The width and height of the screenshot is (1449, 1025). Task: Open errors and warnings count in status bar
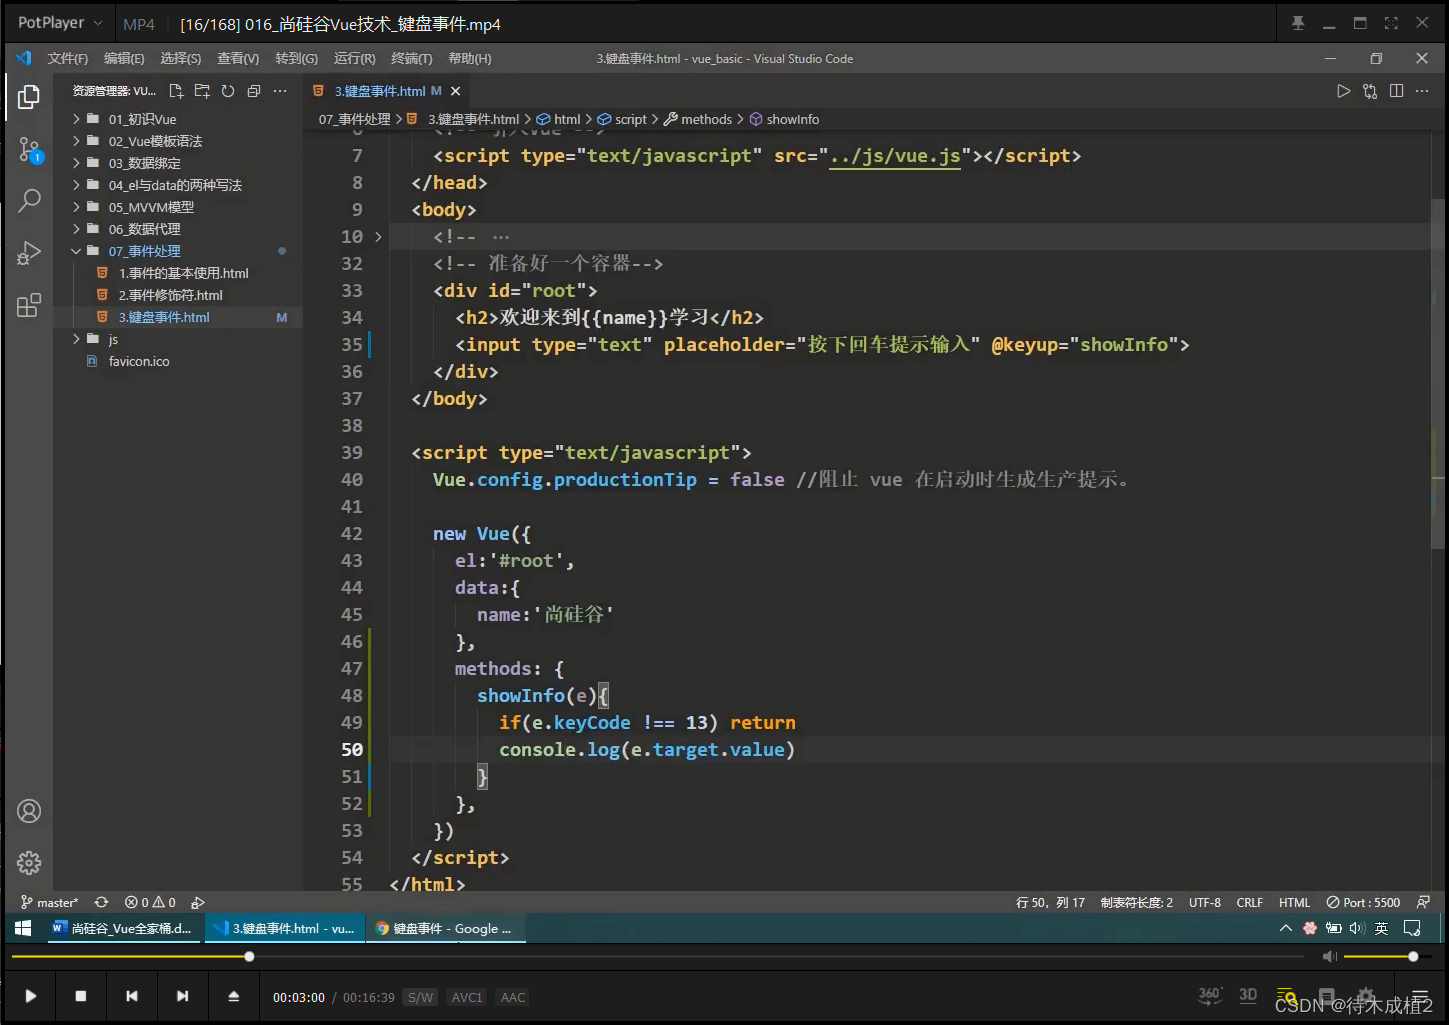click(x=150, y=902)
